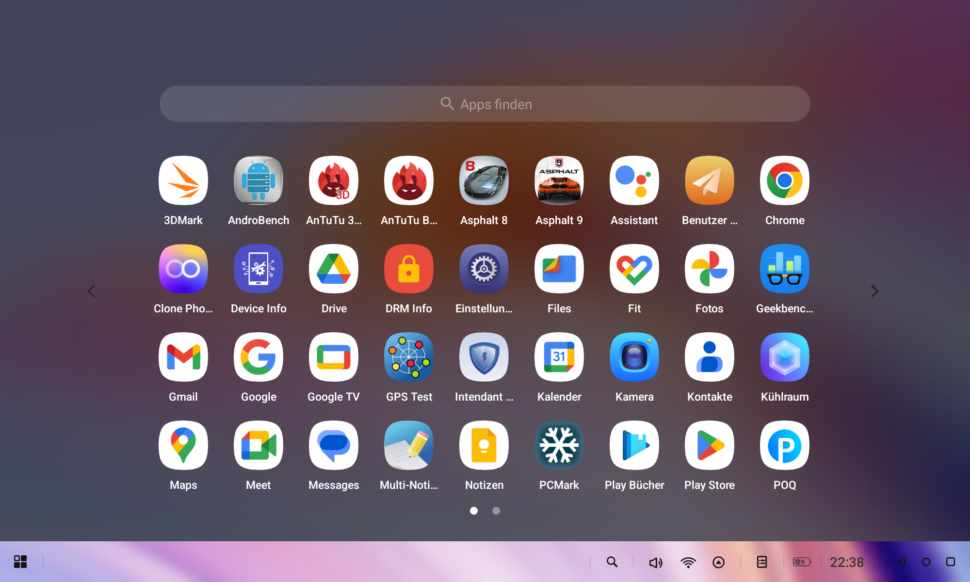The width and height of the screenshot is (970, 582).
Task: Open Messages app
Action: tap(333, 446)
